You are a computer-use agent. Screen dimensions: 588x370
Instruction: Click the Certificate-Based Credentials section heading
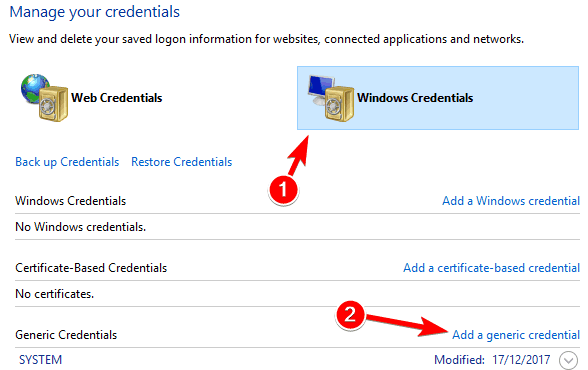click(91, 268)
